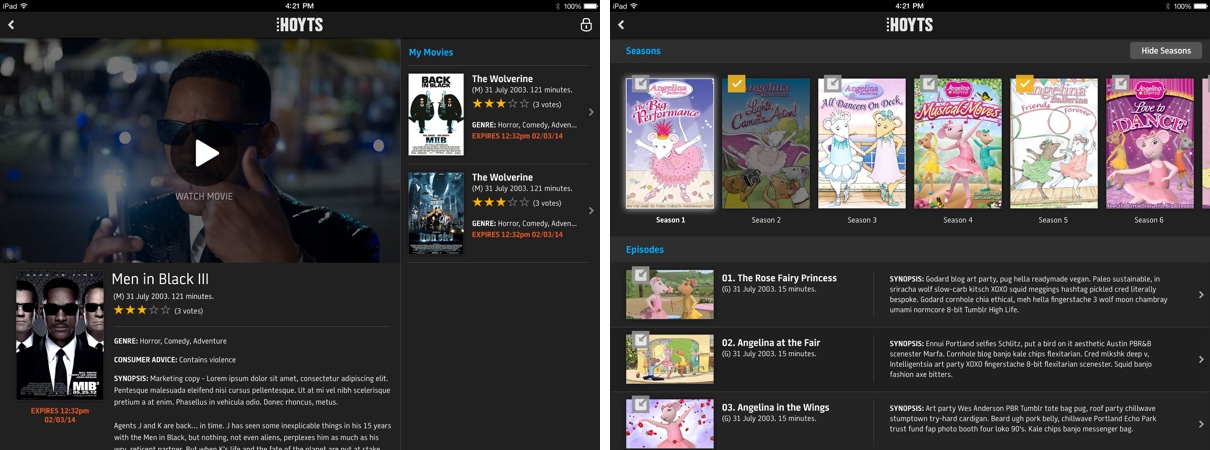Expand episode 02 Angelina at the Fair chevron
This screenshot has width=1210, height=450.
pos(1201,360)
